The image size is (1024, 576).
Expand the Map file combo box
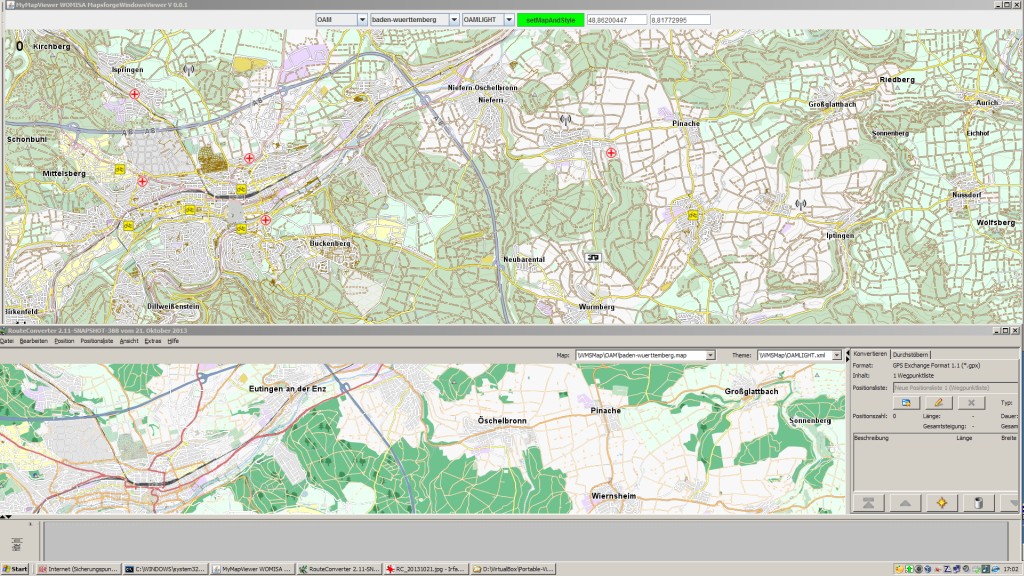click(711, 355)
